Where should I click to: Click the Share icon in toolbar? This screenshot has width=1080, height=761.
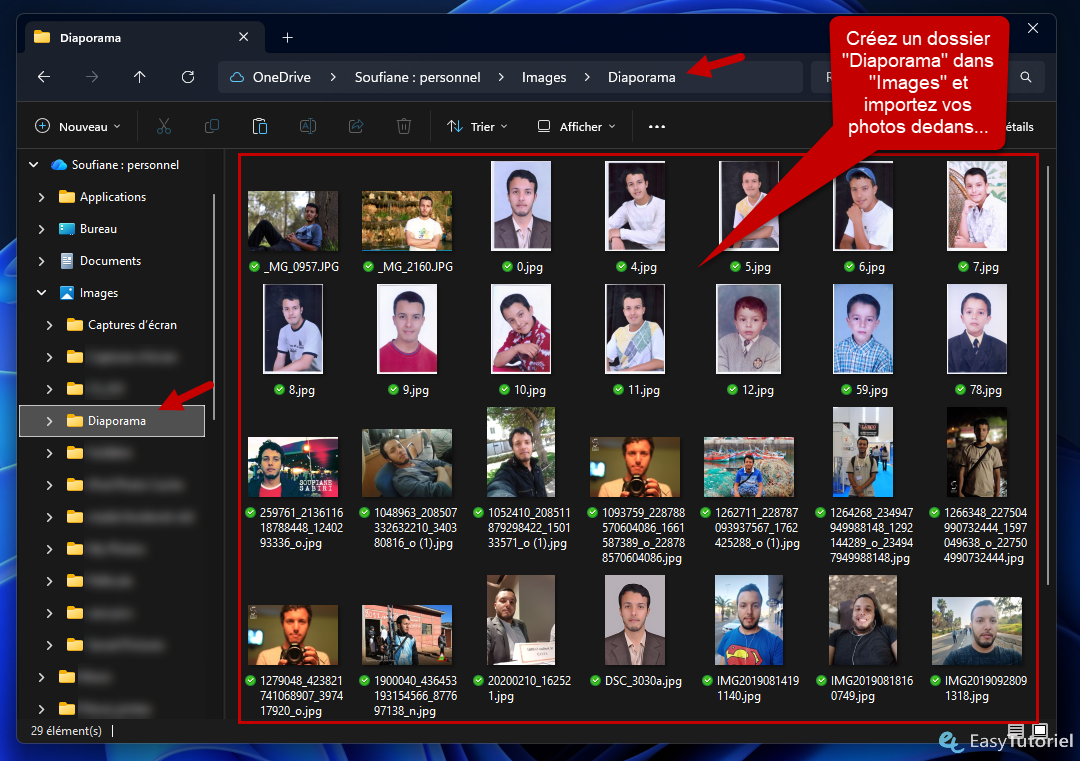coord(356,126)
